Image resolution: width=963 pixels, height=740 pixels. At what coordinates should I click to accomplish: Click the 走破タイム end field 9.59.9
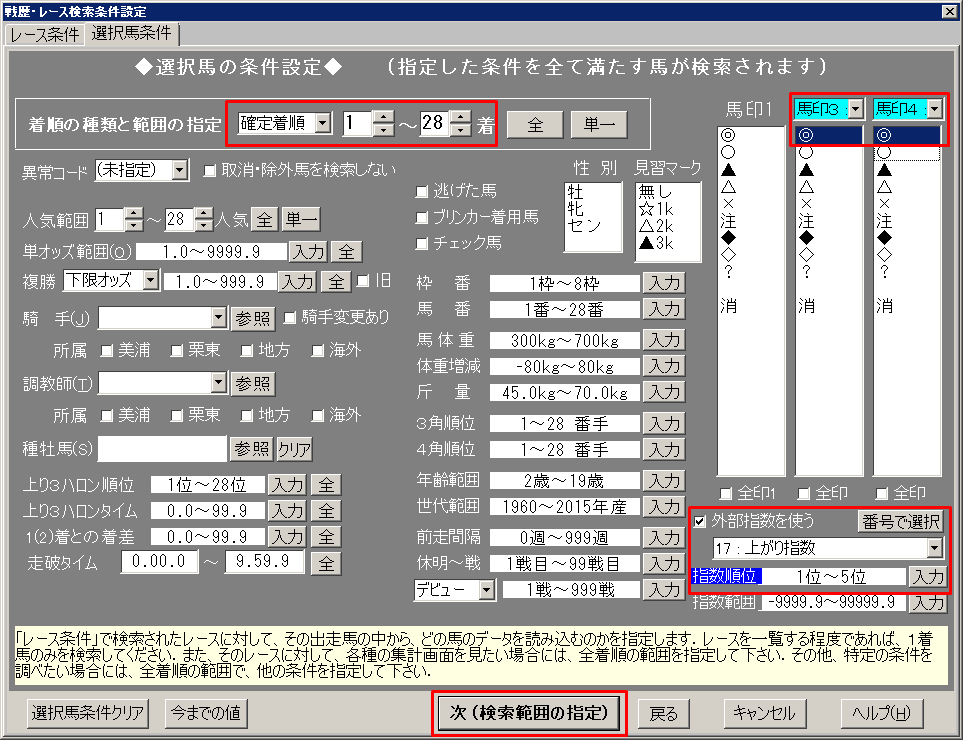click(x=264, y=561)
